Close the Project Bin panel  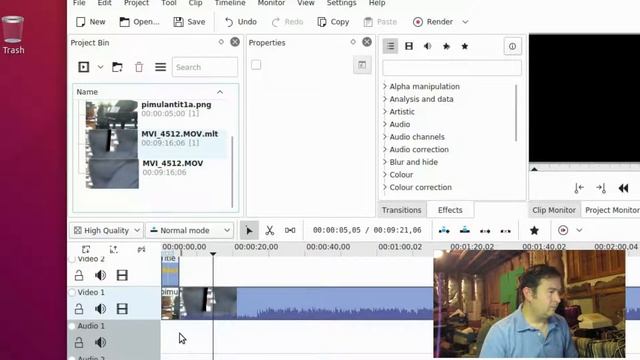click(x=235, y=42)
